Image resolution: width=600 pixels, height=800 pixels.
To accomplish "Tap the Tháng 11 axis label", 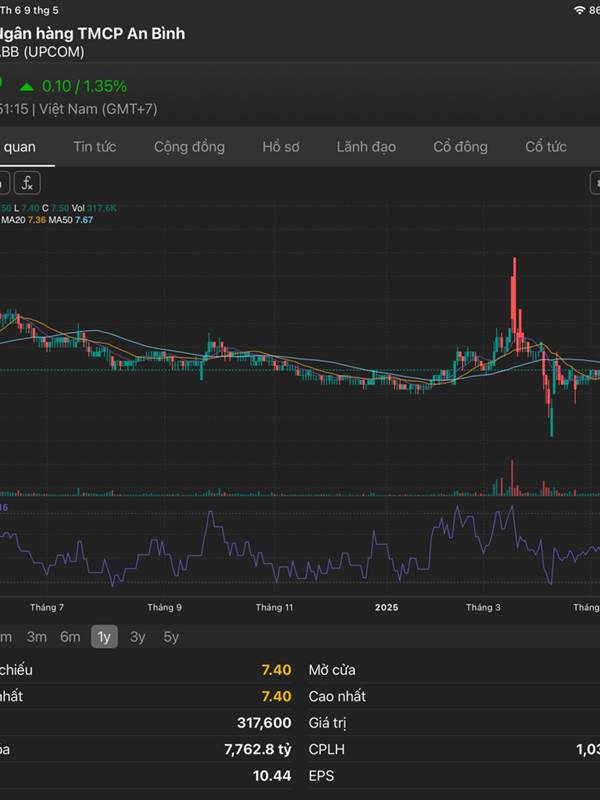I will 274,607.
